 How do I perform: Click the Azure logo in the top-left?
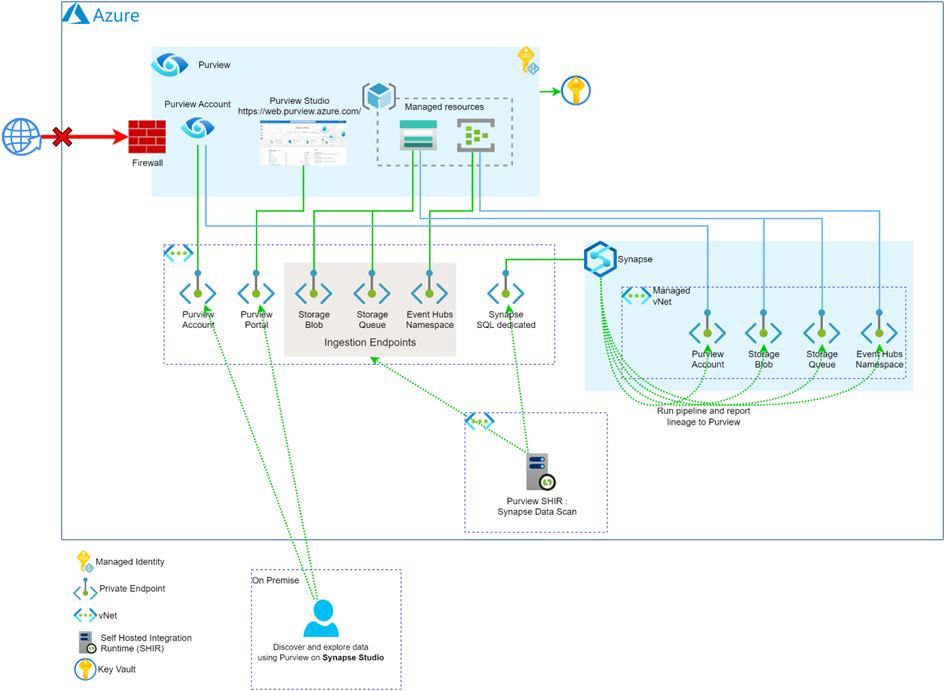point(77,16)
